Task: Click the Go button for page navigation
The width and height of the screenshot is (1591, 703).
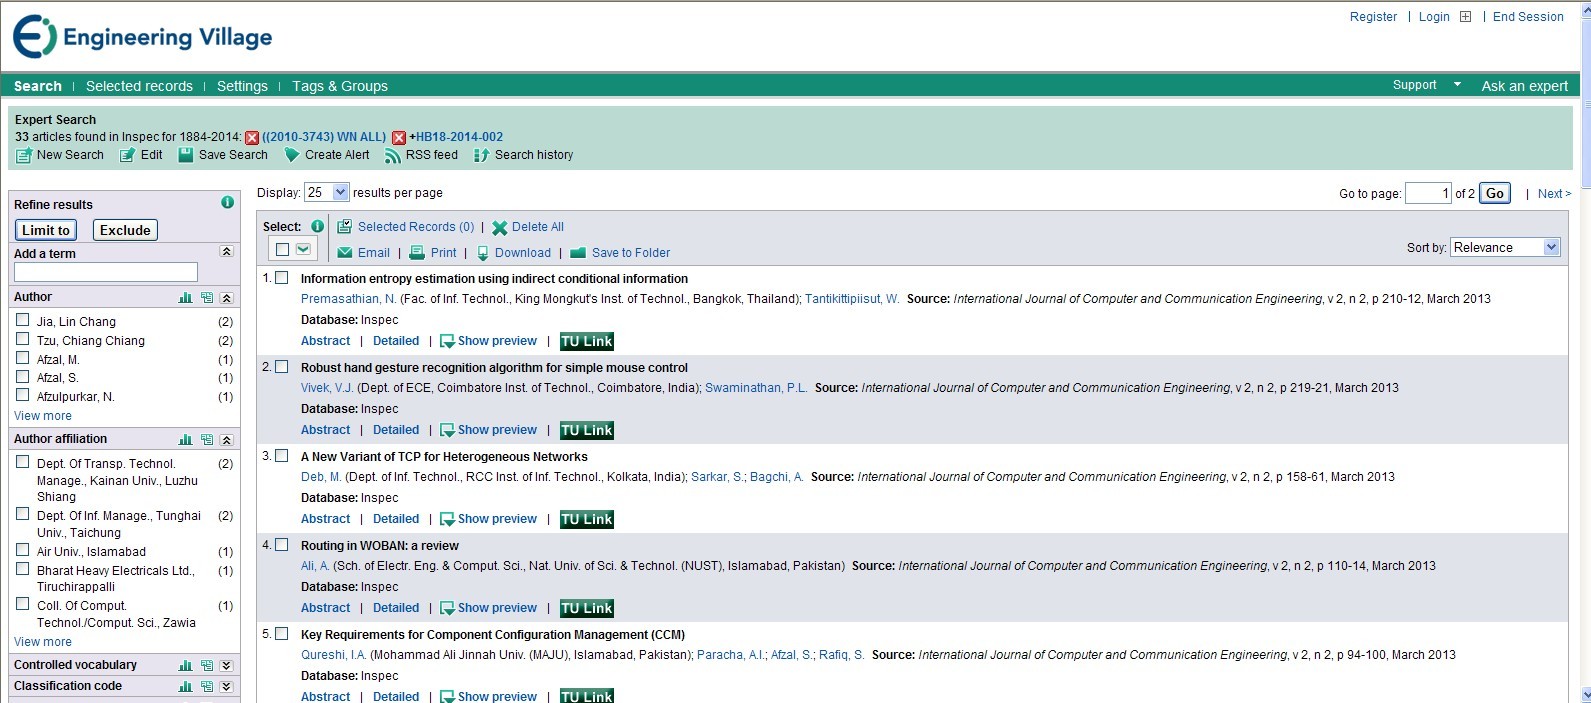Action: [1495, 193]
